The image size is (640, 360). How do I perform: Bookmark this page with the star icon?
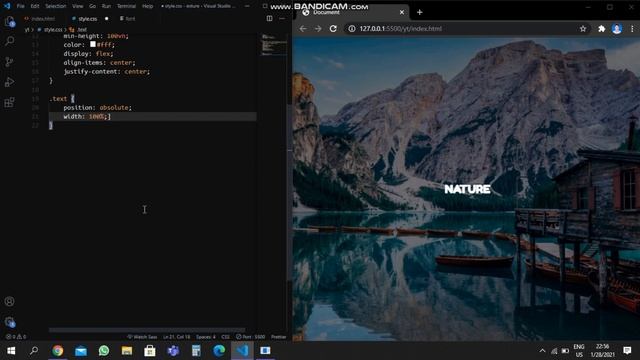pyautogui.click(x=583, y=29)
